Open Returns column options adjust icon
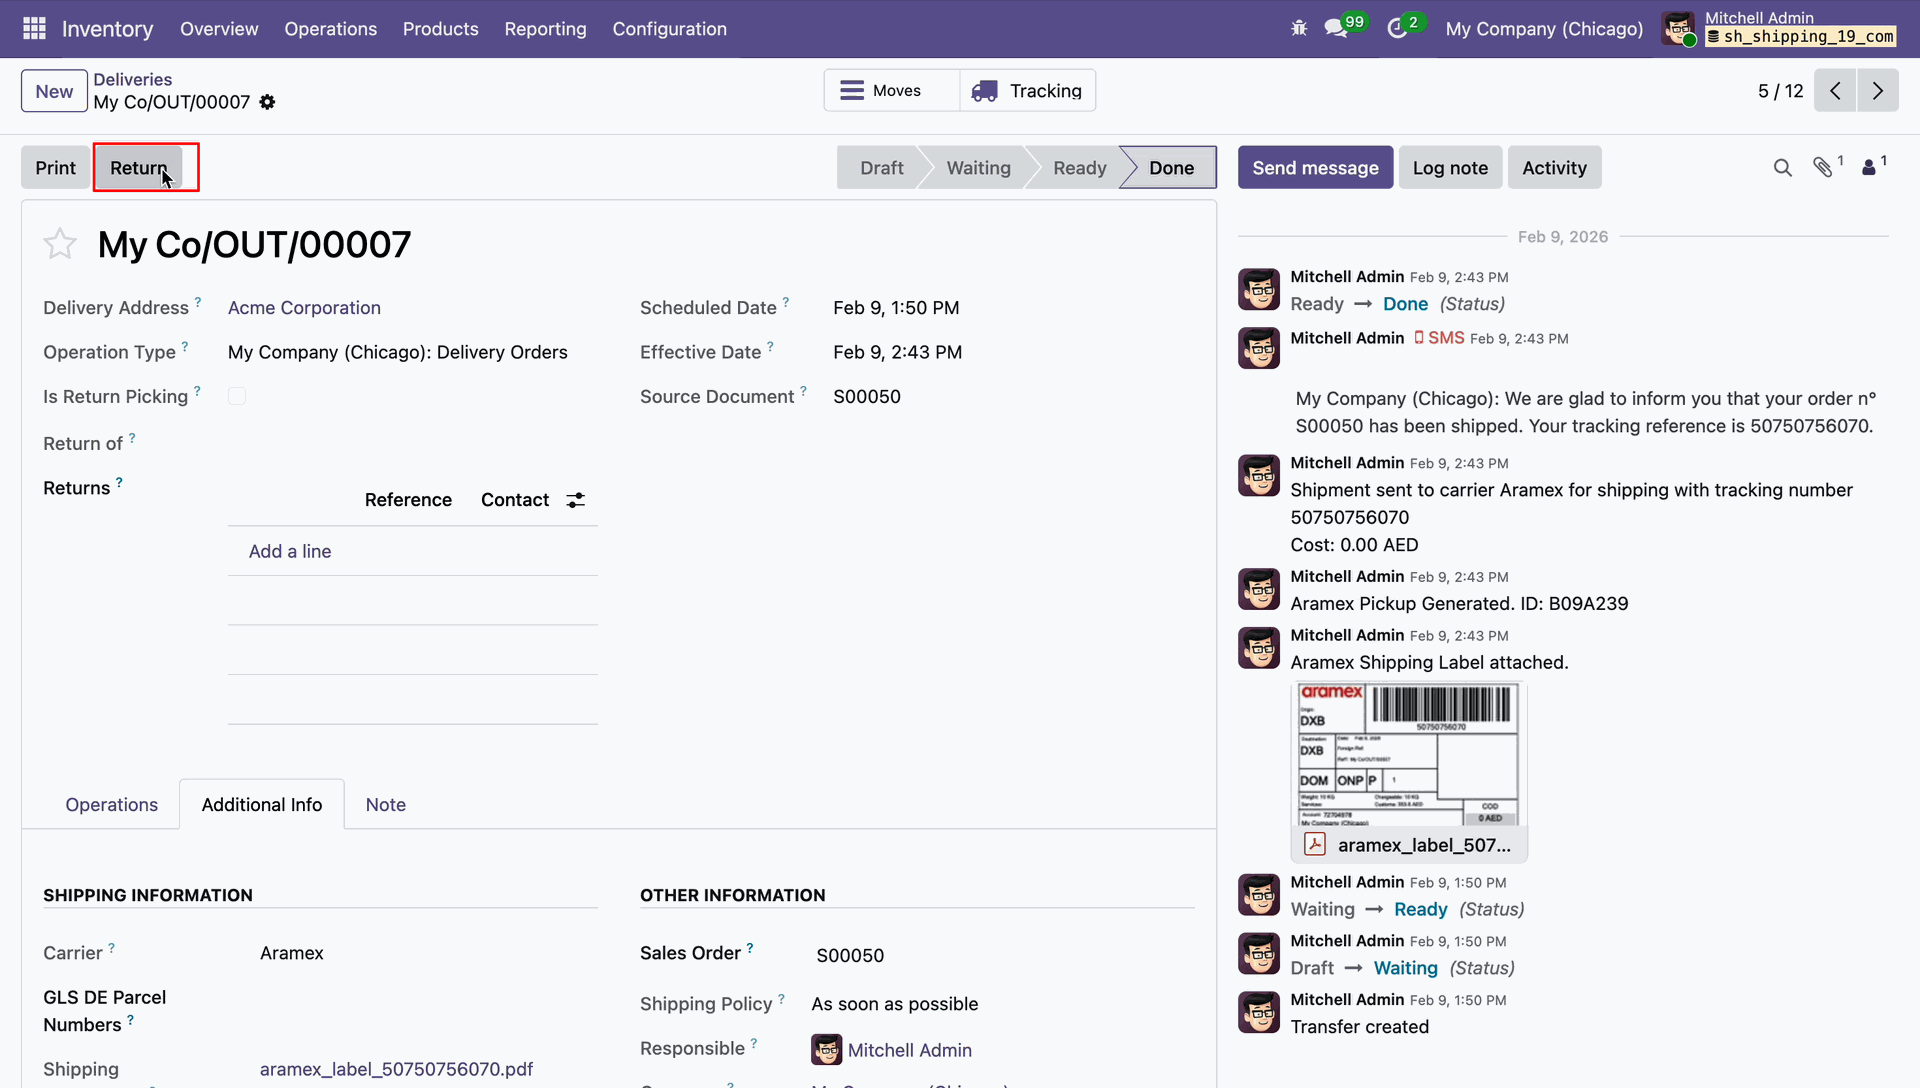Viewport: 1920px width, 1088px height. tap(576, 500)
